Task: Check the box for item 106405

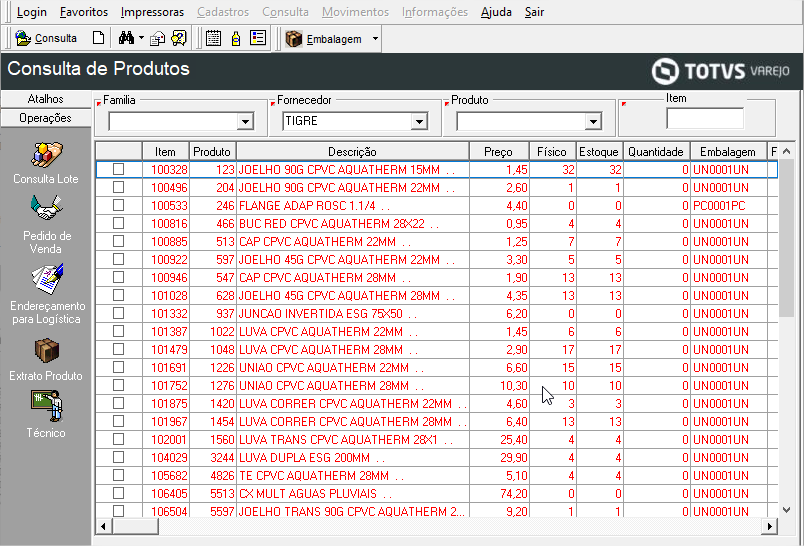Action: pyautogui.click(x=118, y=493)
